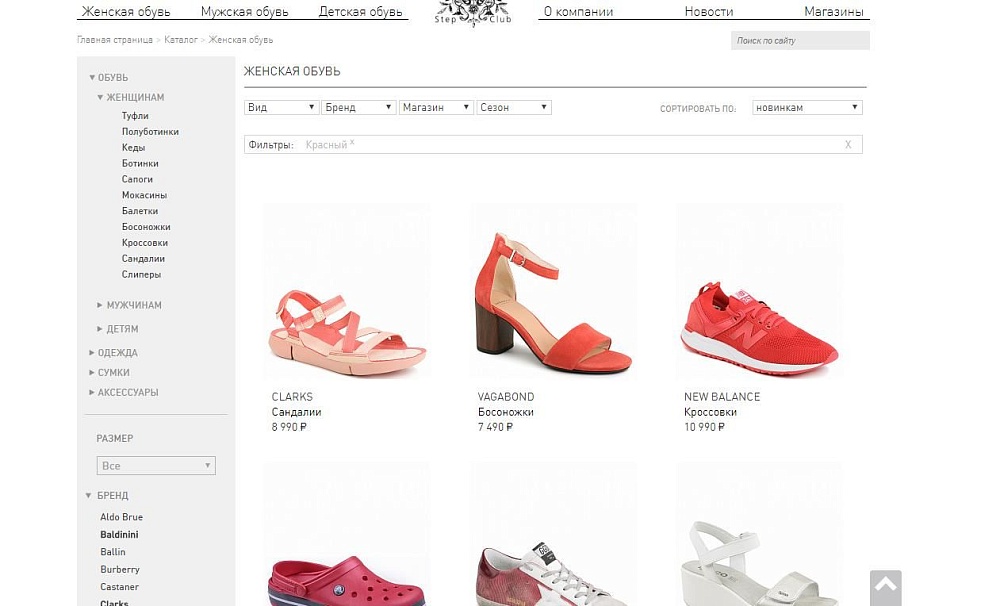Image resolution: width=1000 pixels, height=606 pixels.
Task: Filter by Baldinini brand
Action: [119, 535]
